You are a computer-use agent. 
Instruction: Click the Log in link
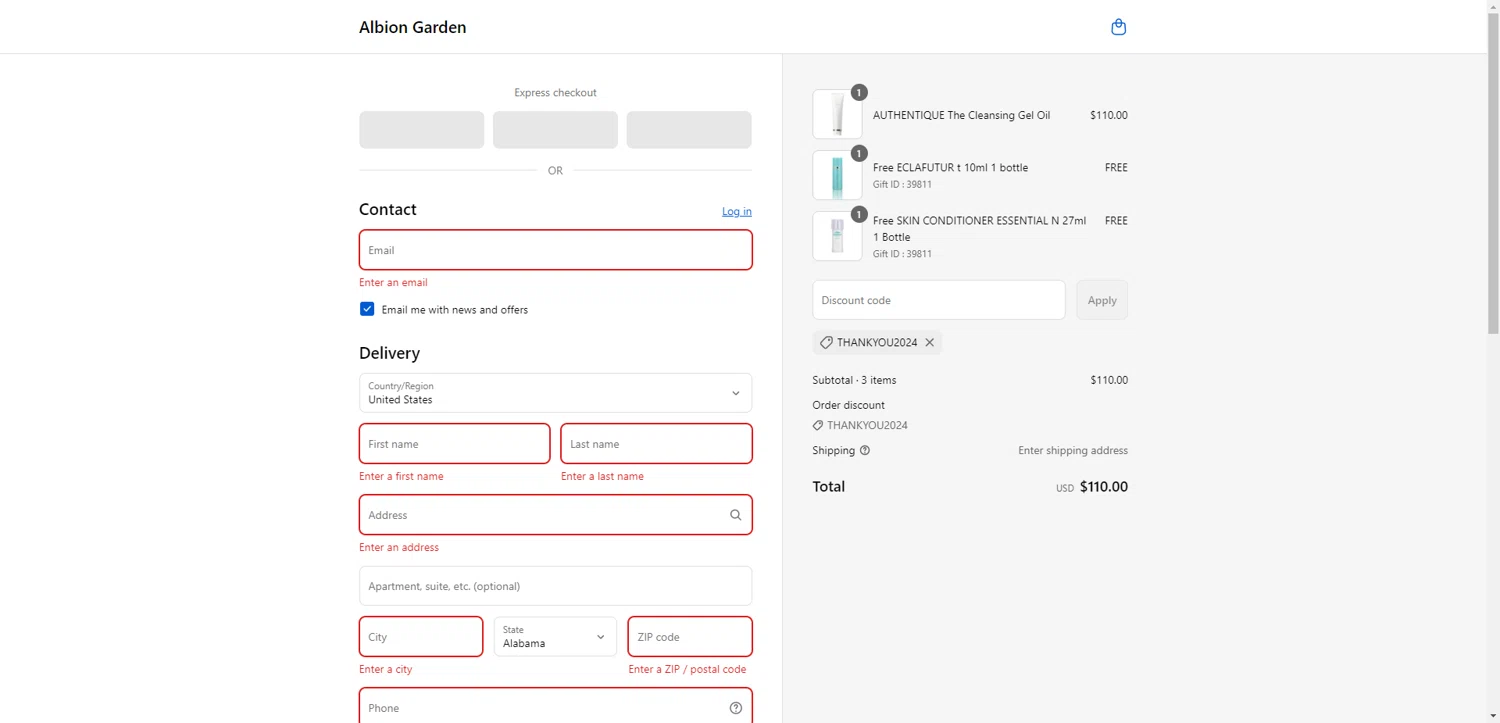[x=737, y=212]
